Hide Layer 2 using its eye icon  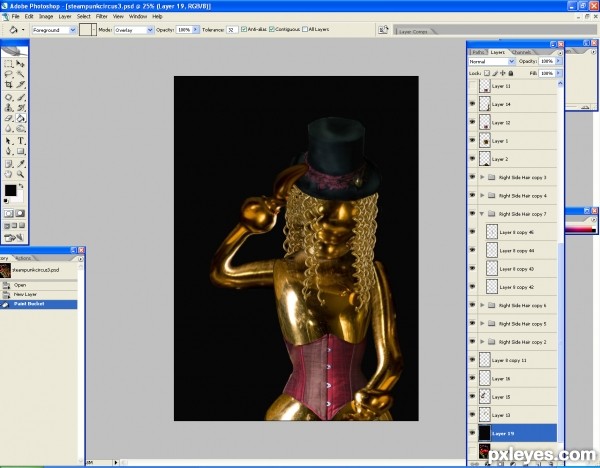(472, 158)
